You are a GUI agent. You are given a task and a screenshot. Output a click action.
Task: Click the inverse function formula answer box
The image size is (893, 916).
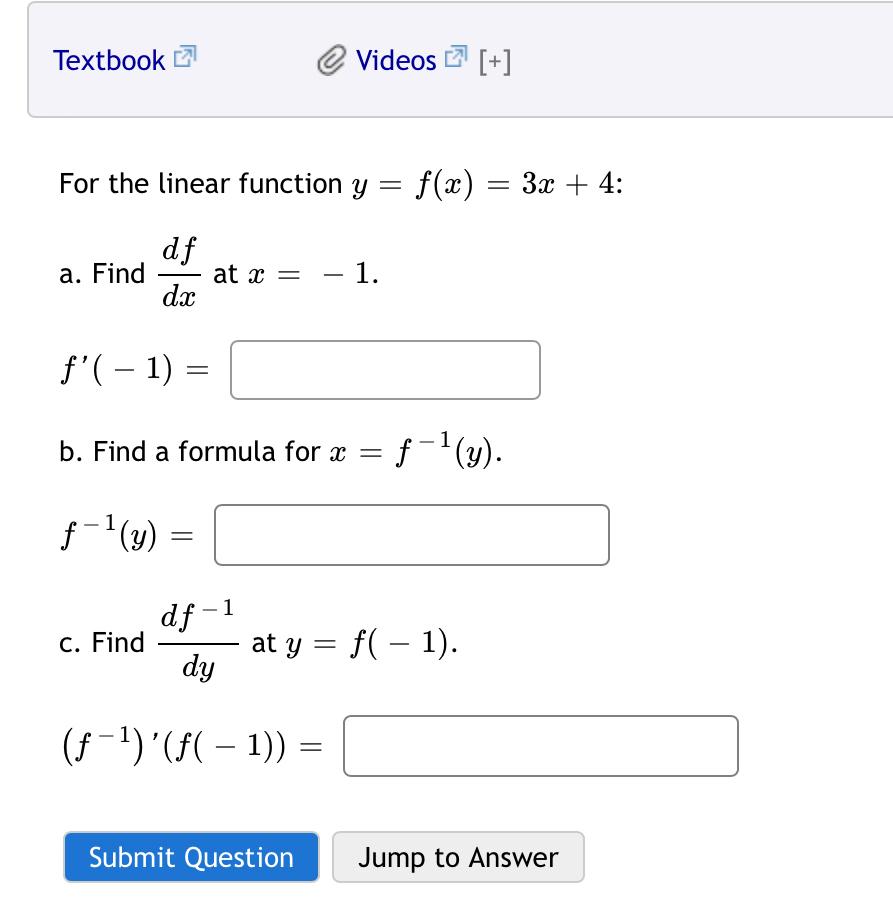click(411, 535)
